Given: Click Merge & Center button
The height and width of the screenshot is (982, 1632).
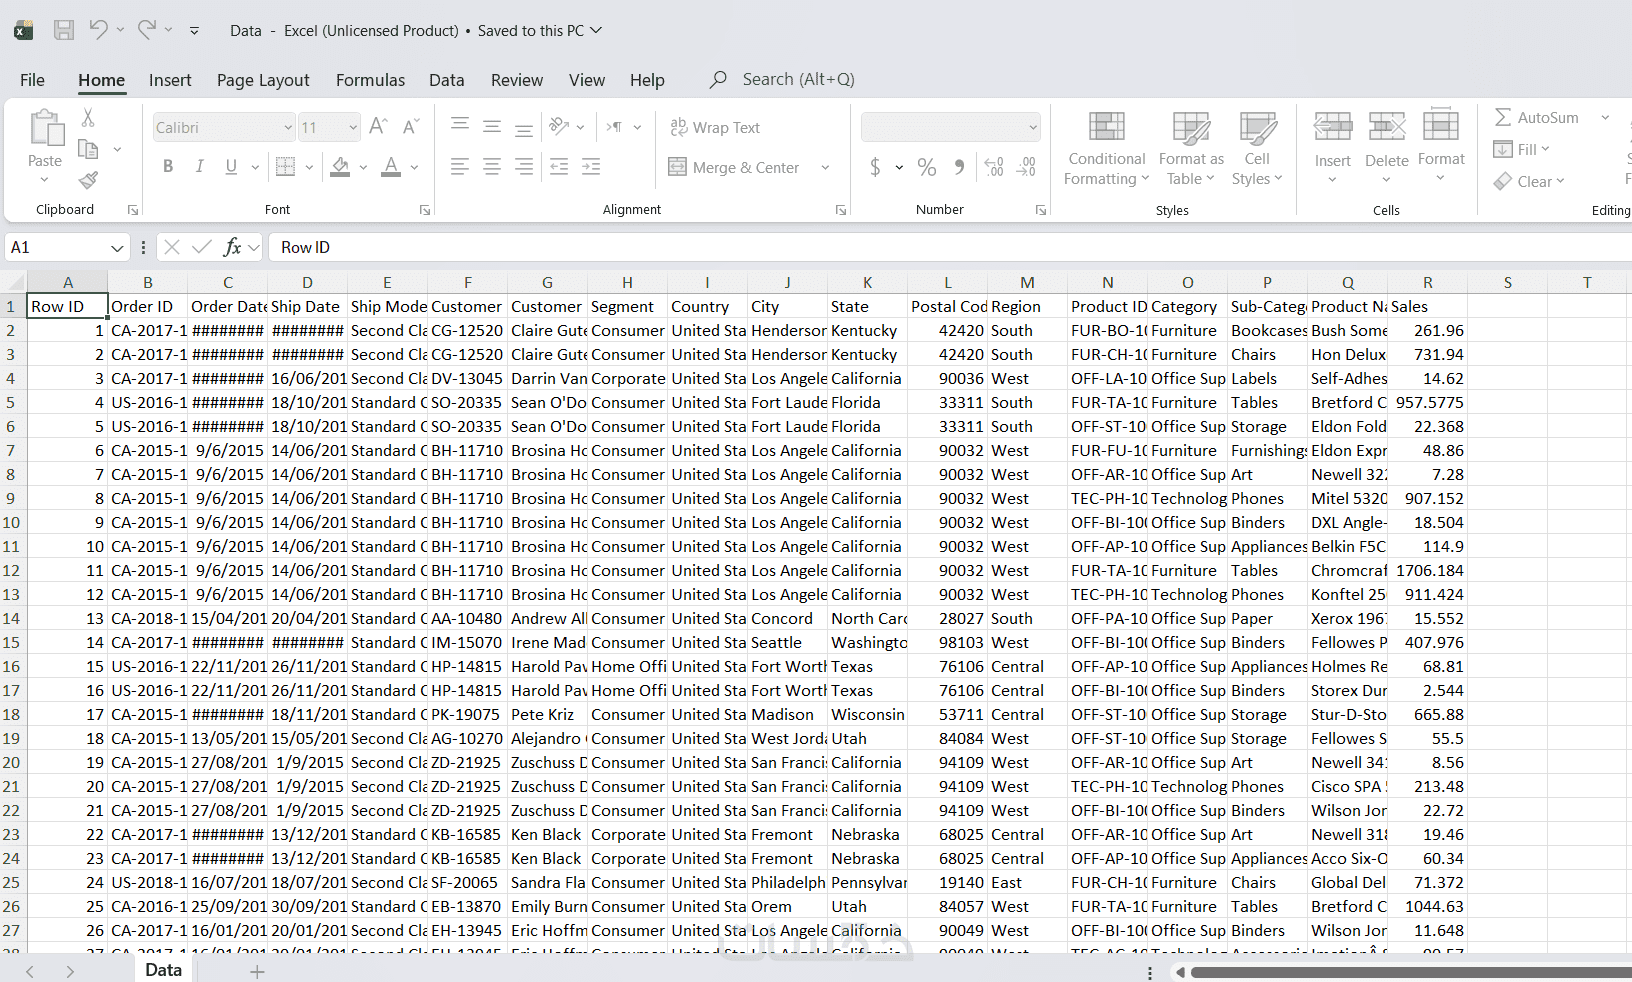Looking at the screenshot, I should tap(734, 167).
